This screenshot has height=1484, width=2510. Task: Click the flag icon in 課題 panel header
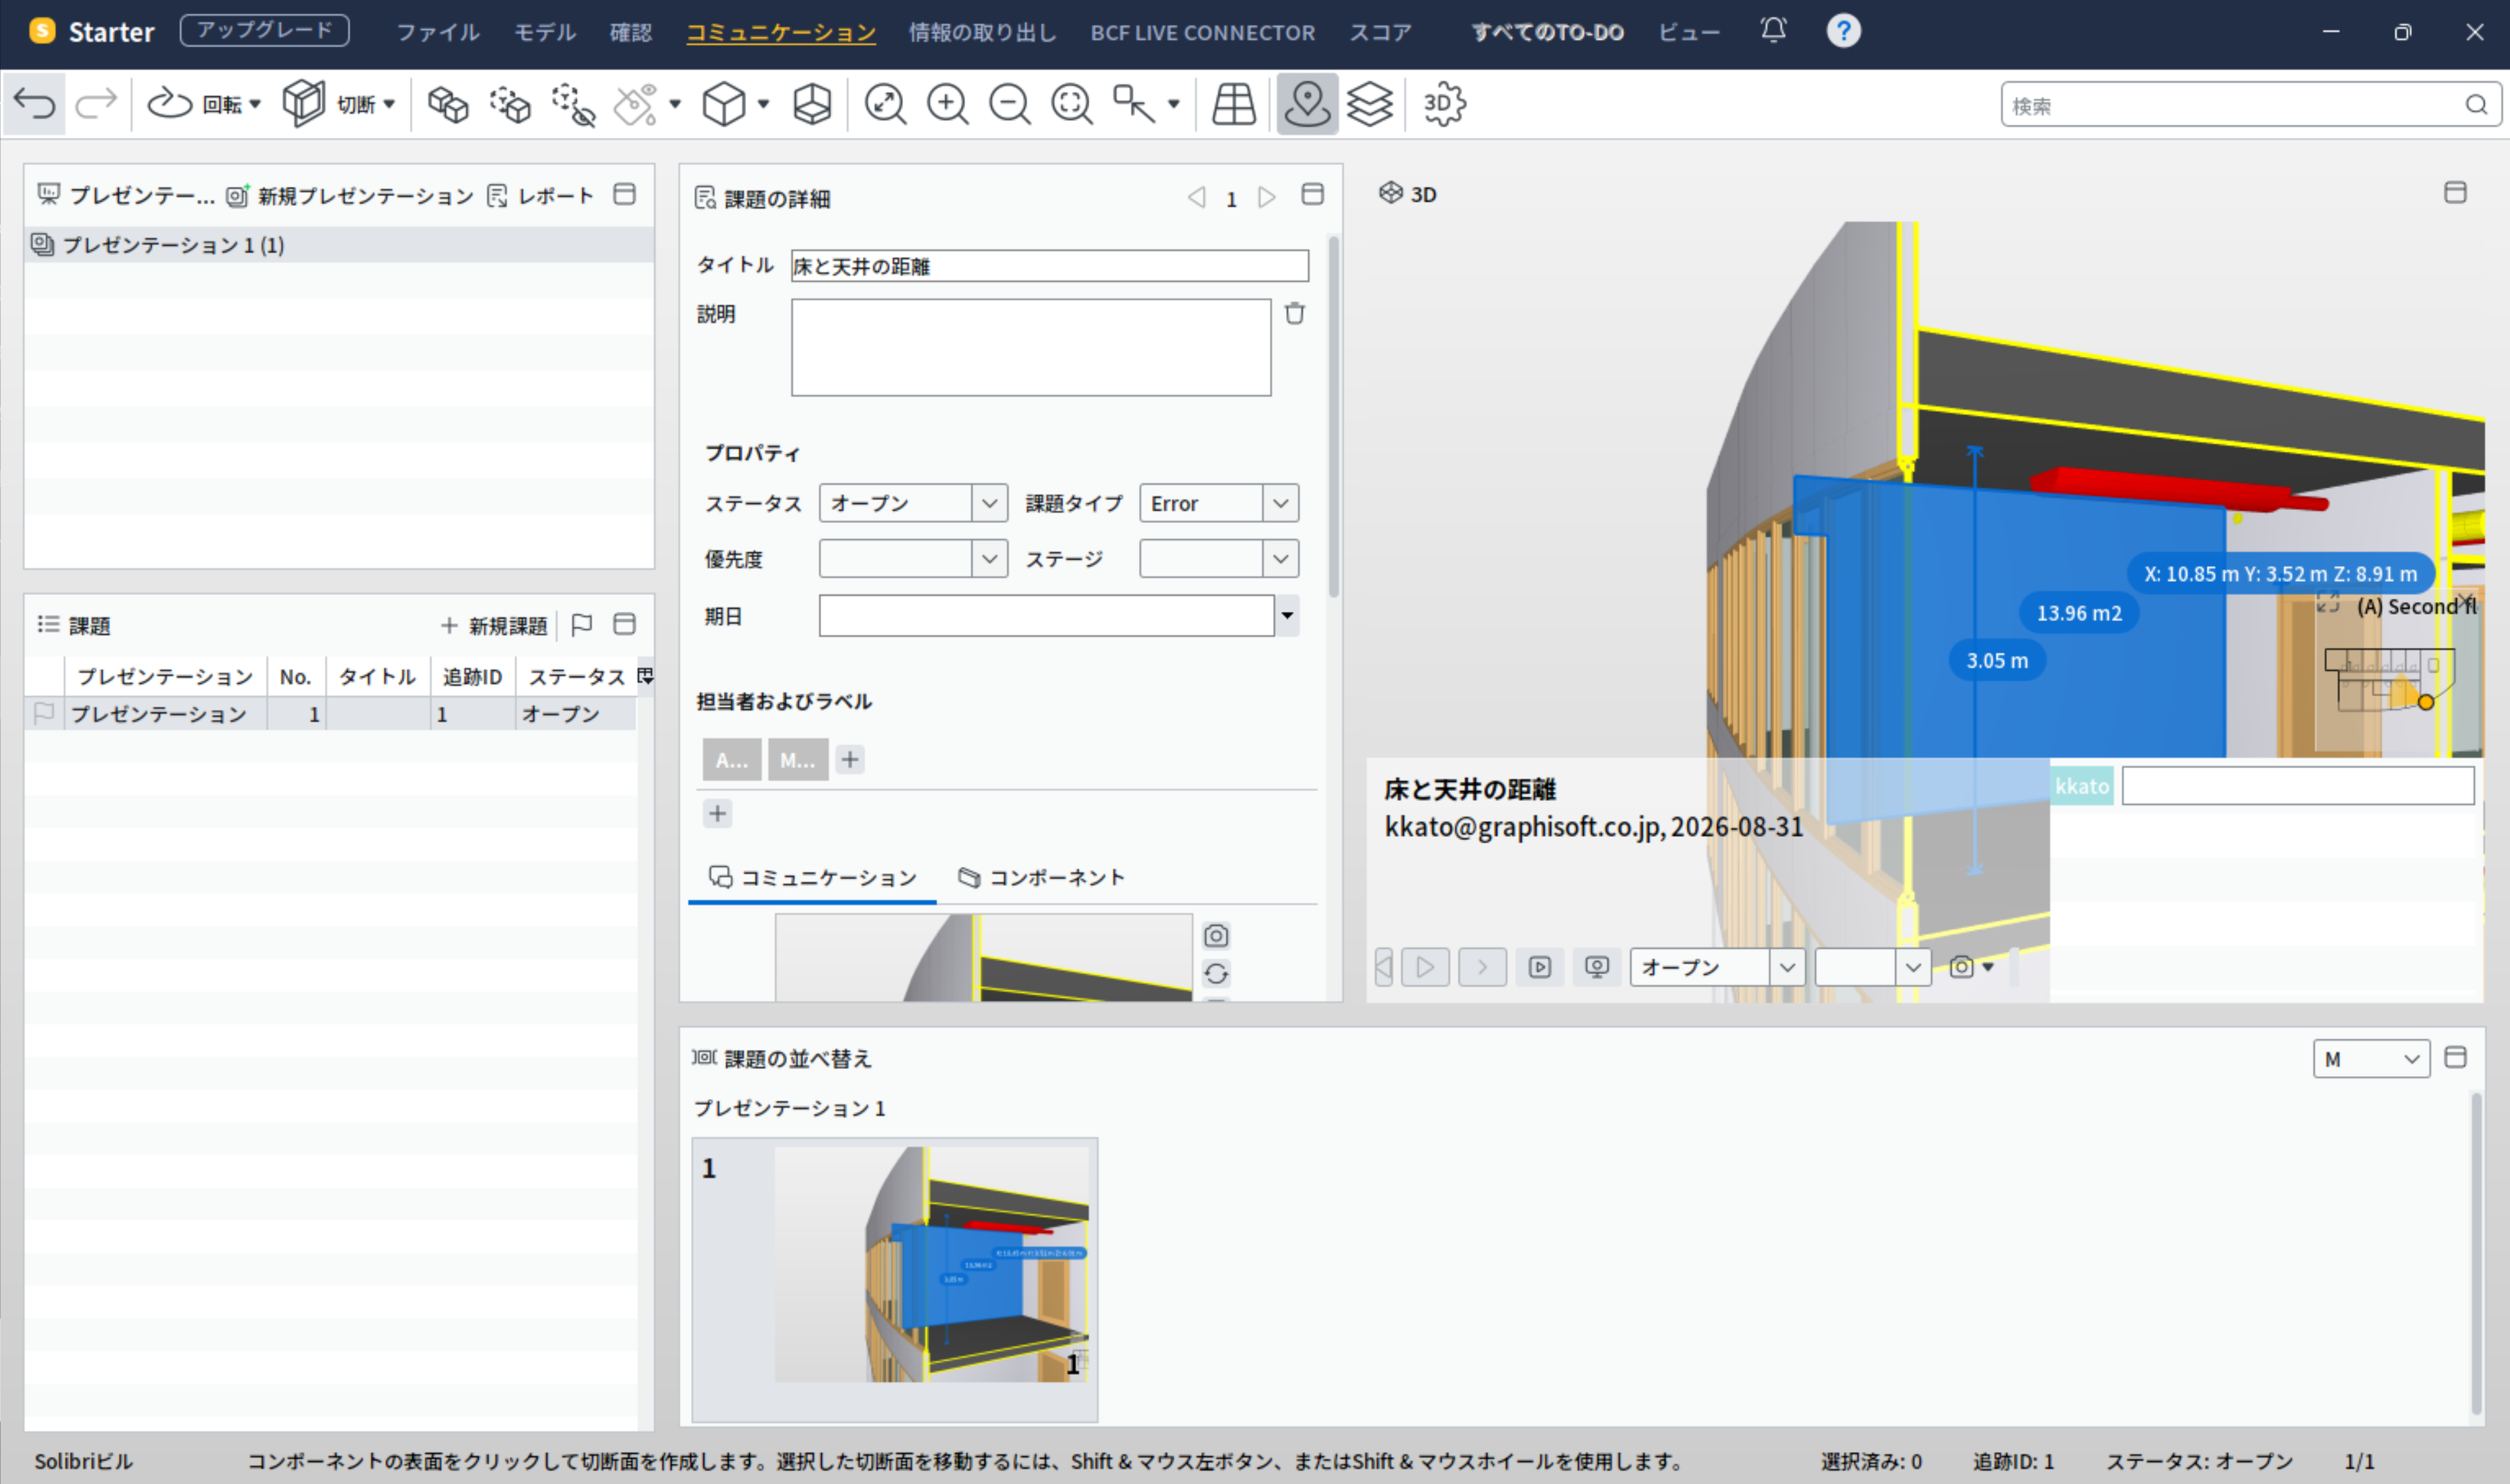click(x=581, y=625)
